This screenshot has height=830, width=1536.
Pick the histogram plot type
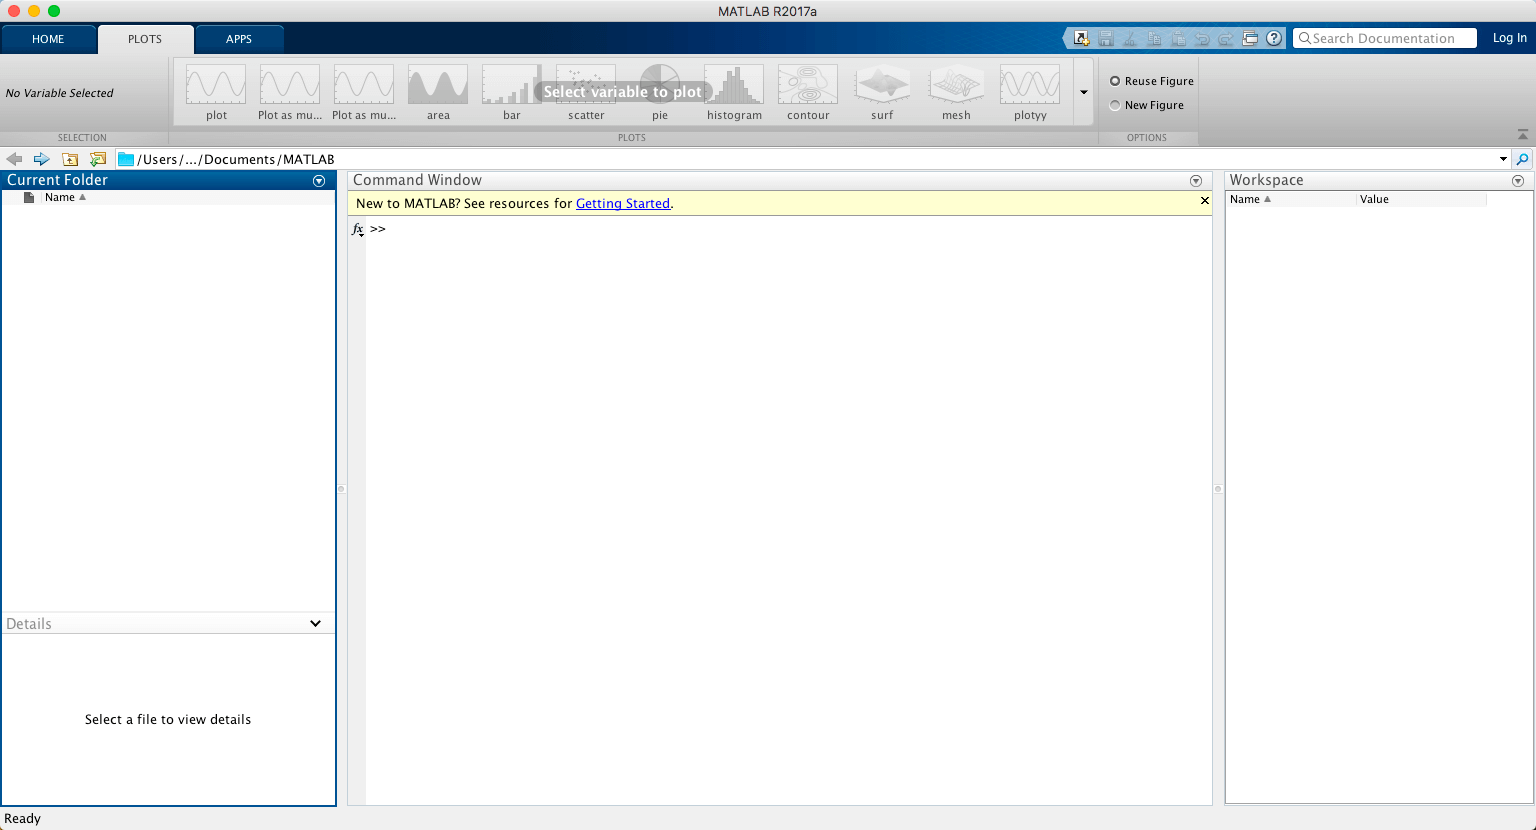pyautogui.click(x=734, y=93)
